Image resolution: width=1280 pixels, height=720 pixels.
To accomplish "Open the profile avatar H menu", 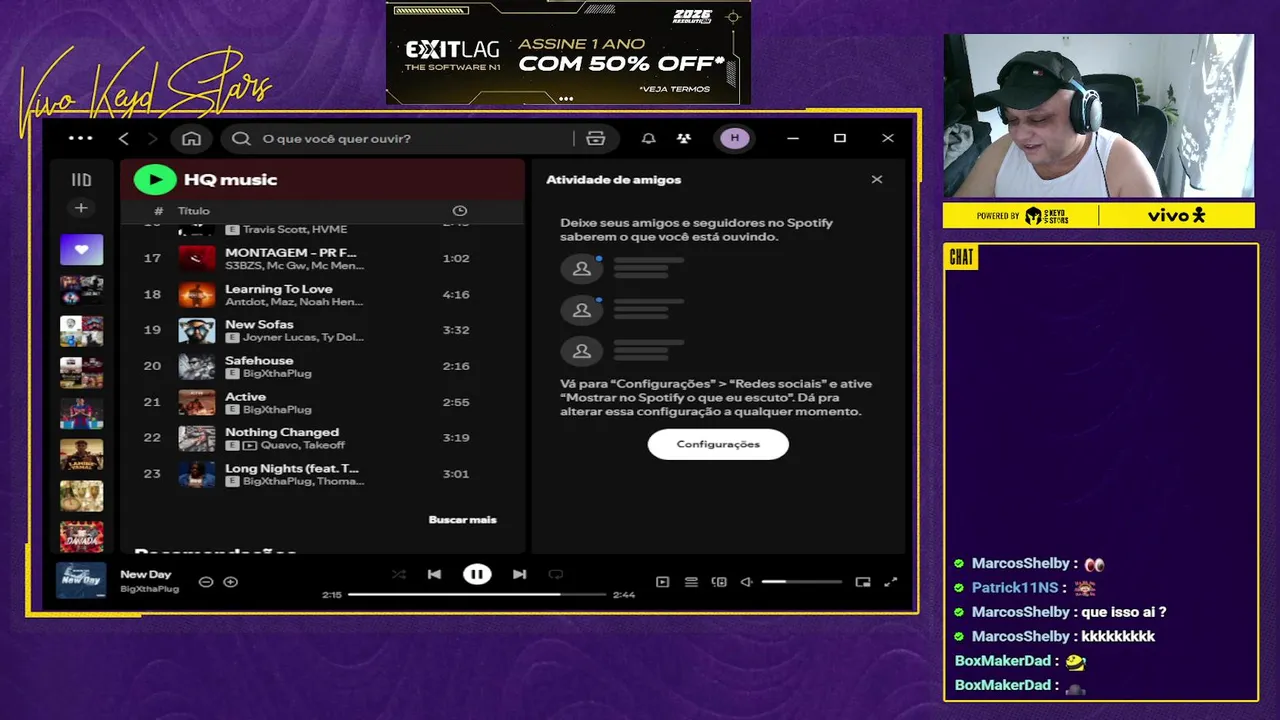I will (x=735, y=138).
